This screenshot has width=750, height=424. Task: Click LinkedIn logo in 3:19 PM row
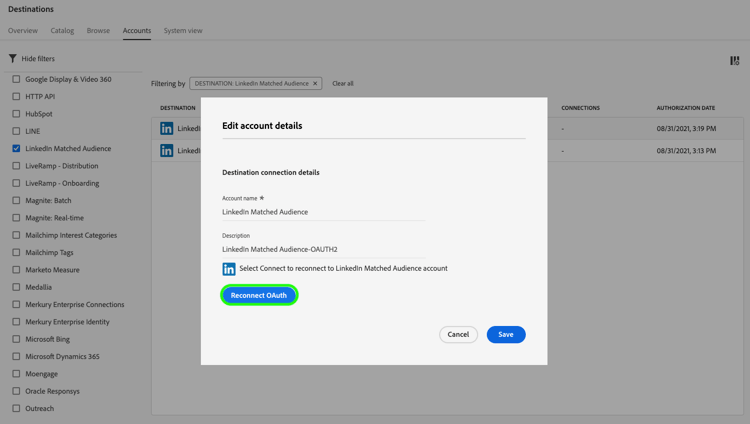point(166,128)
